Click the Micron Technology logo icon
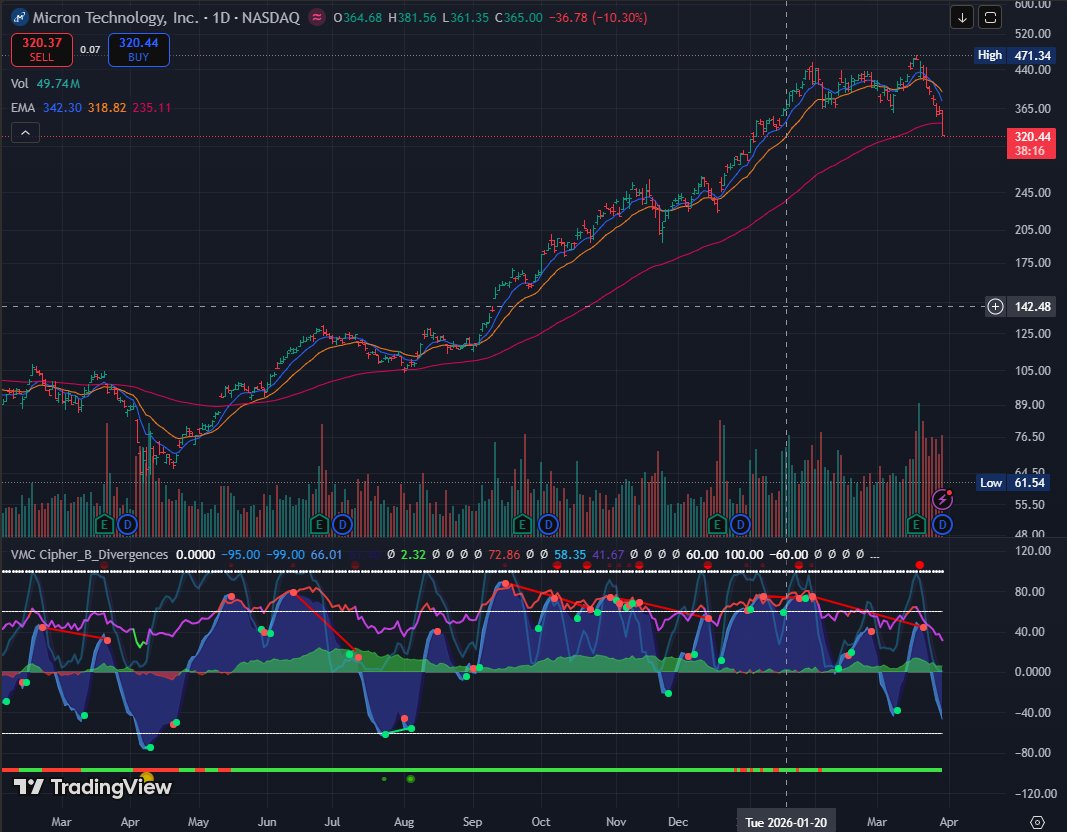The image size is (1067, 832). point(20,18)
